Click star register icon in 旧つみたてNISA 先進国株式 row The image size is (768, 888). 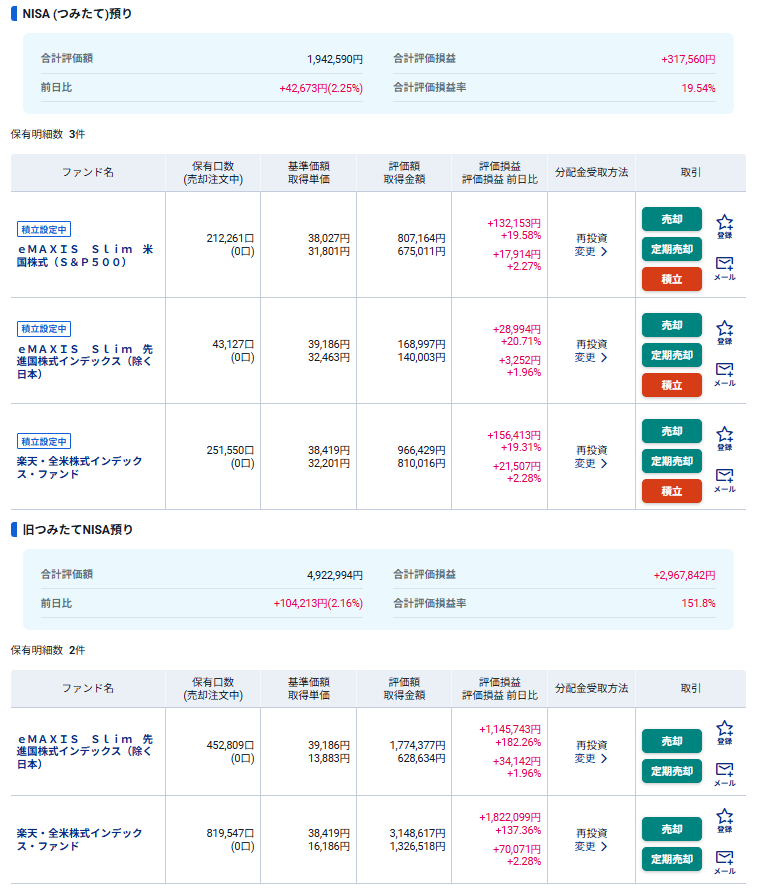725,733
